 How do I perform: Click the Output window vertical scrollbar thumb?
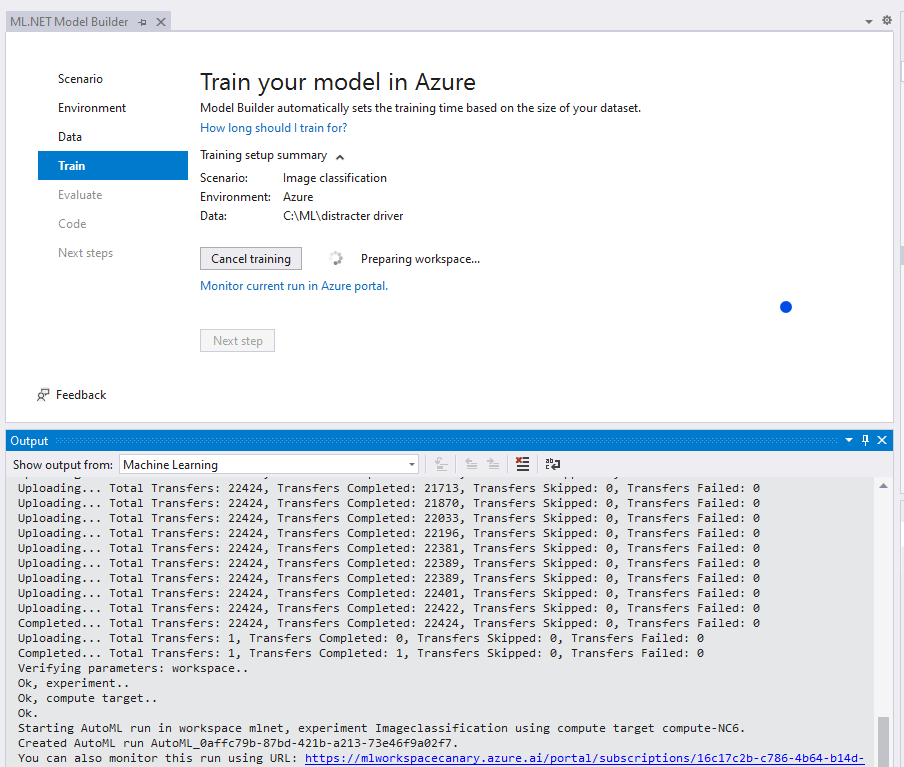click(882, 740)
